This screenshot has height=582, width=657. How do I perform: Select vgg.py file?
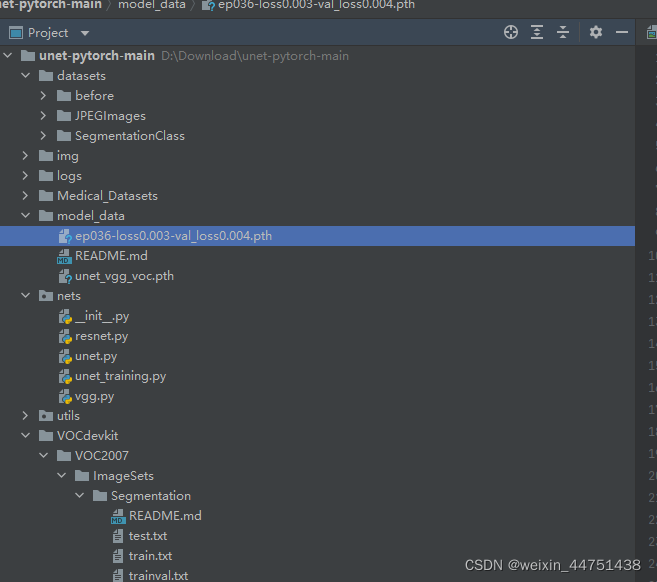[94, 396]
